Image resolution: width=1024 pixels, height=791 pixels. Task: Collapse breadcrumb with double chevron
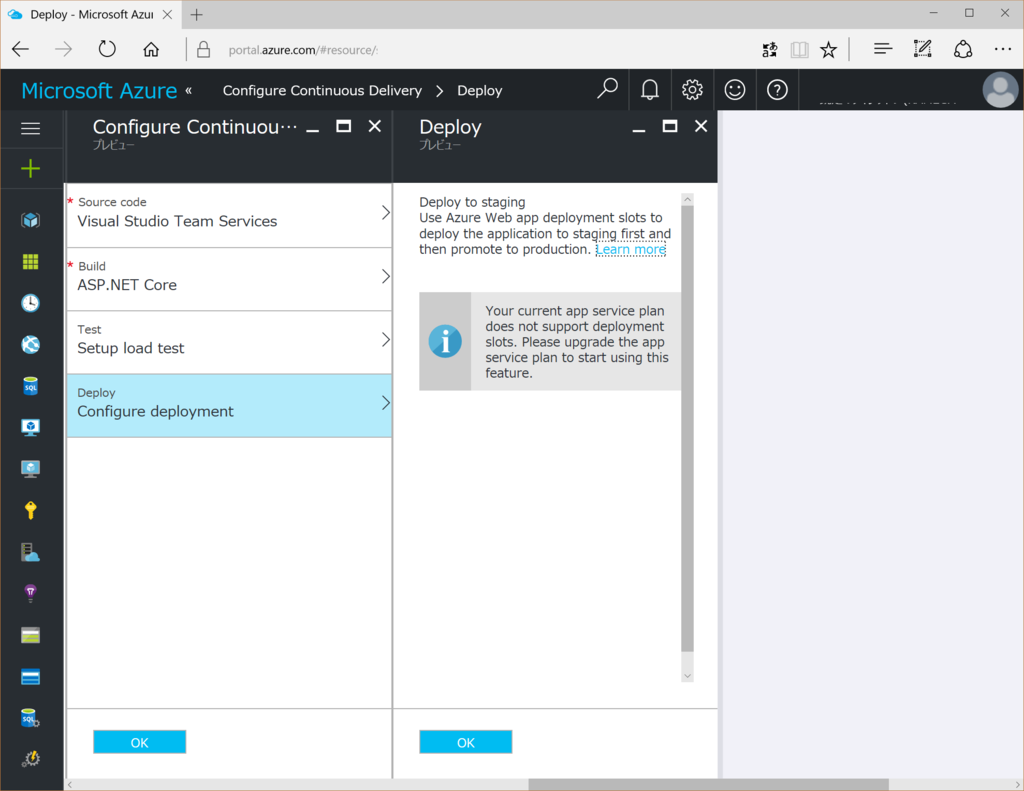click(189, 90)
